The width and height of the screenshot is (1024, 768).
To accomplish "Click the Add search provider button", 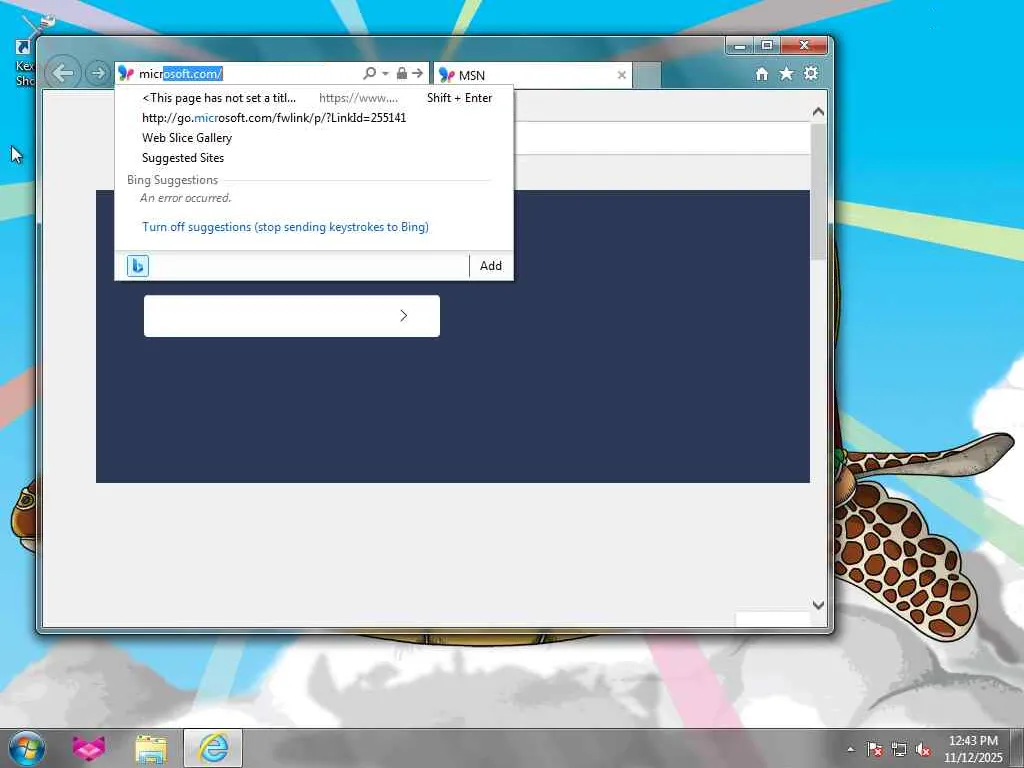I will [x=491, y=266].
